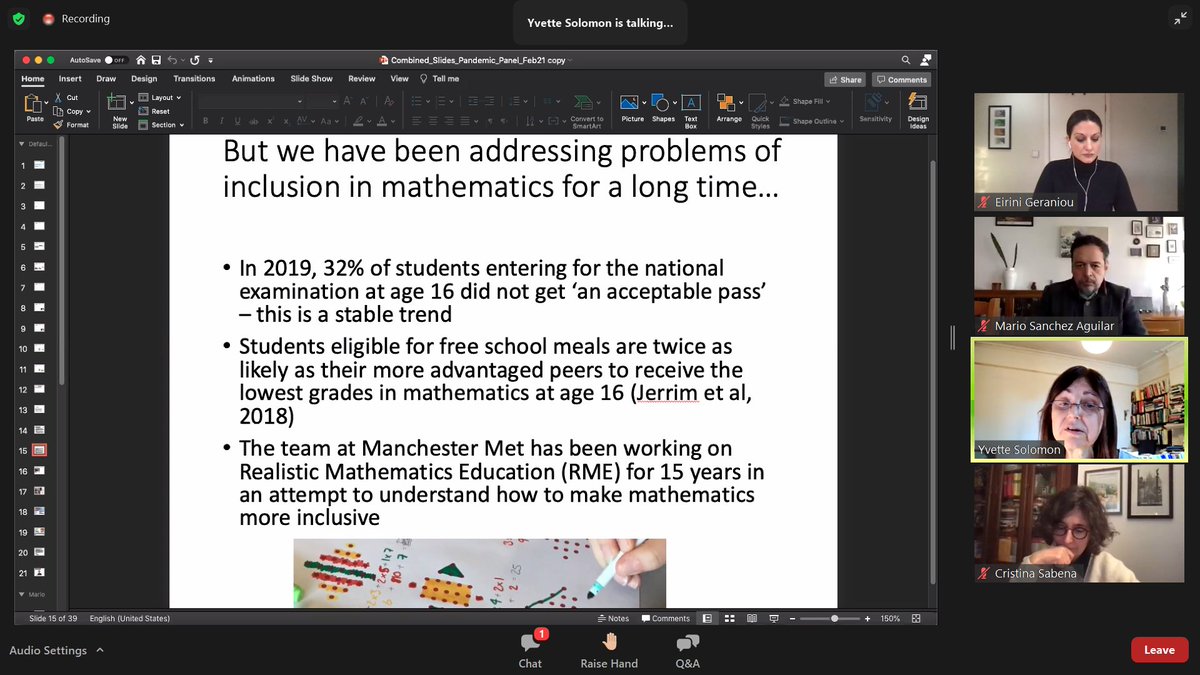Open Design Ideas pane
Viewport: 1200px width, 675px height.
pyautogui.click(x=918, y=110)
